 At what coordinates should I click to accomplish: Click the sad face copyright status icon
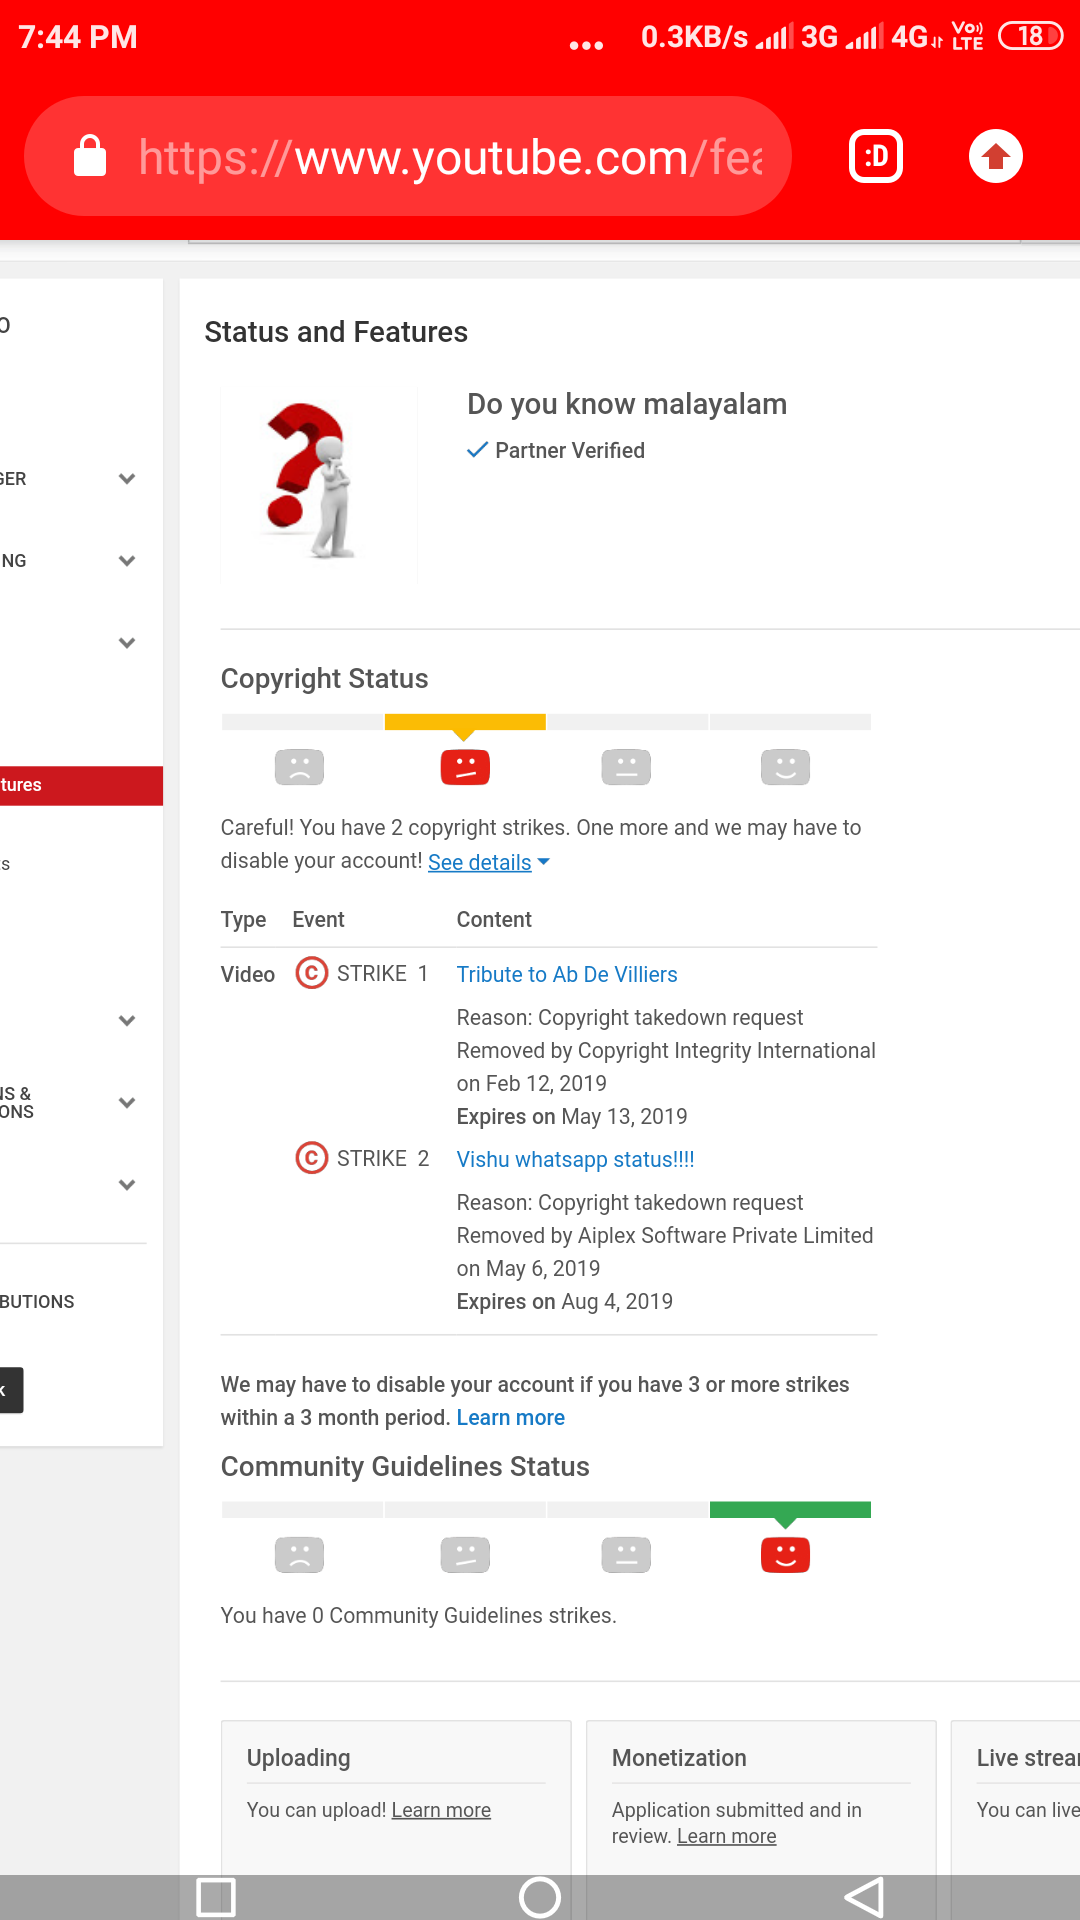tap(300, 767)
